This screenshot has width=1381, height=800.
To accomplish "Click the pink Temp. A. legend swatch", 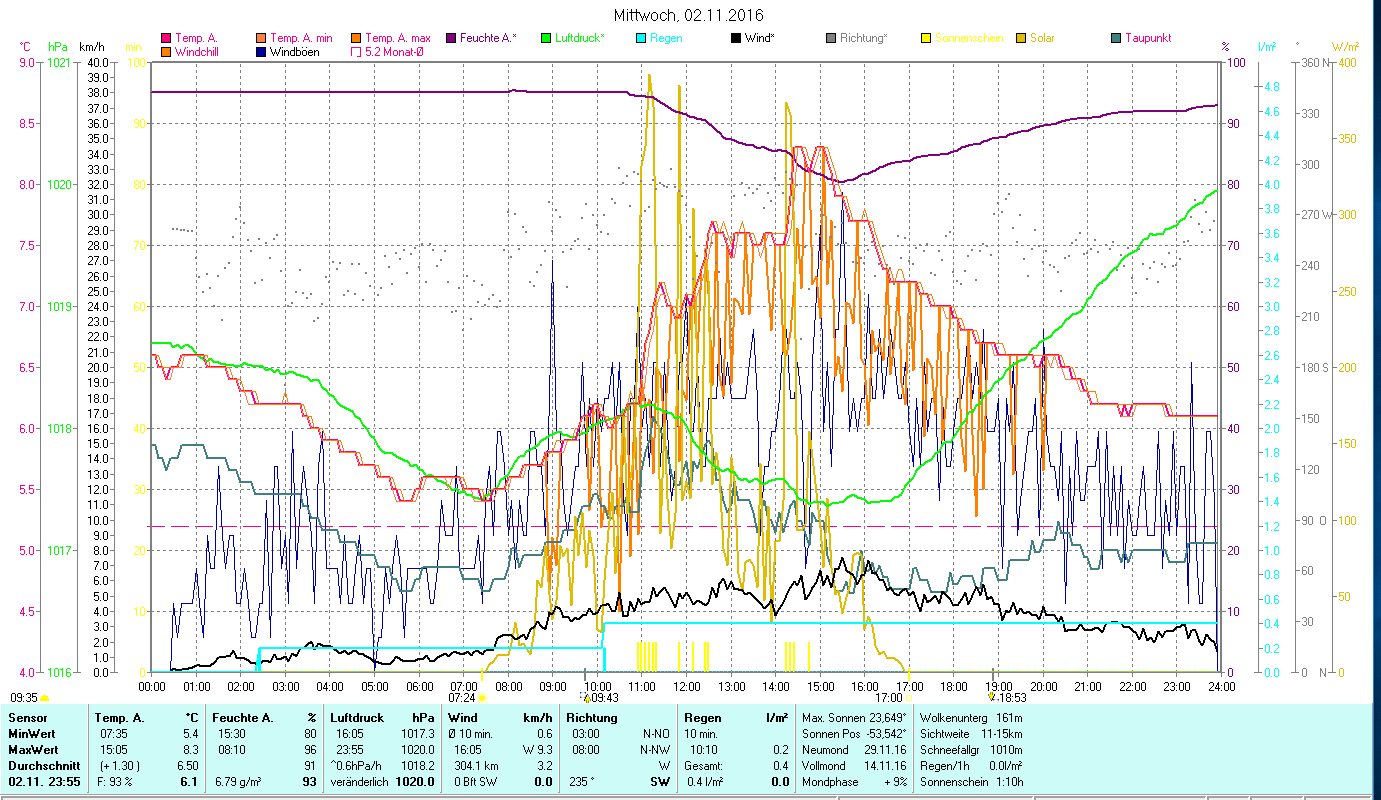I will click(x=166, y=39).
